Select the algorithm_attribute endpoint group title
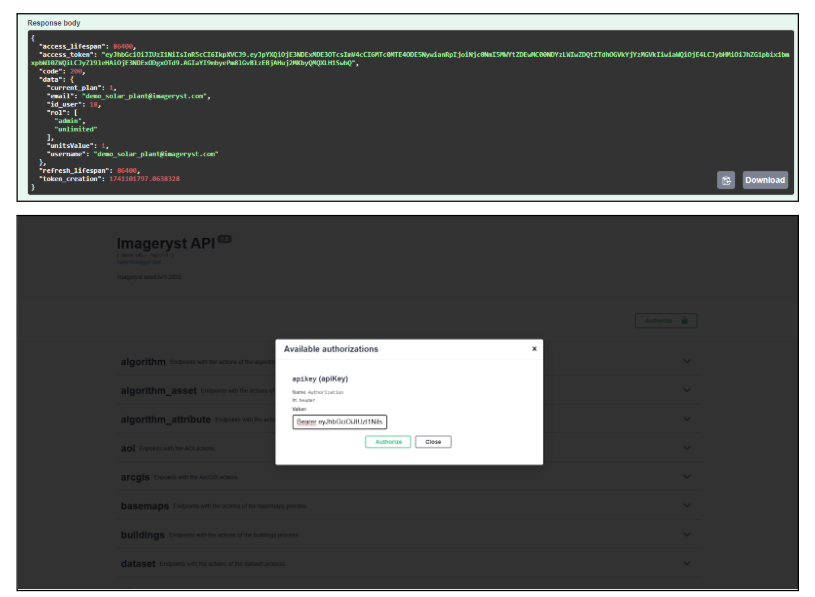 tap(165, 419)
